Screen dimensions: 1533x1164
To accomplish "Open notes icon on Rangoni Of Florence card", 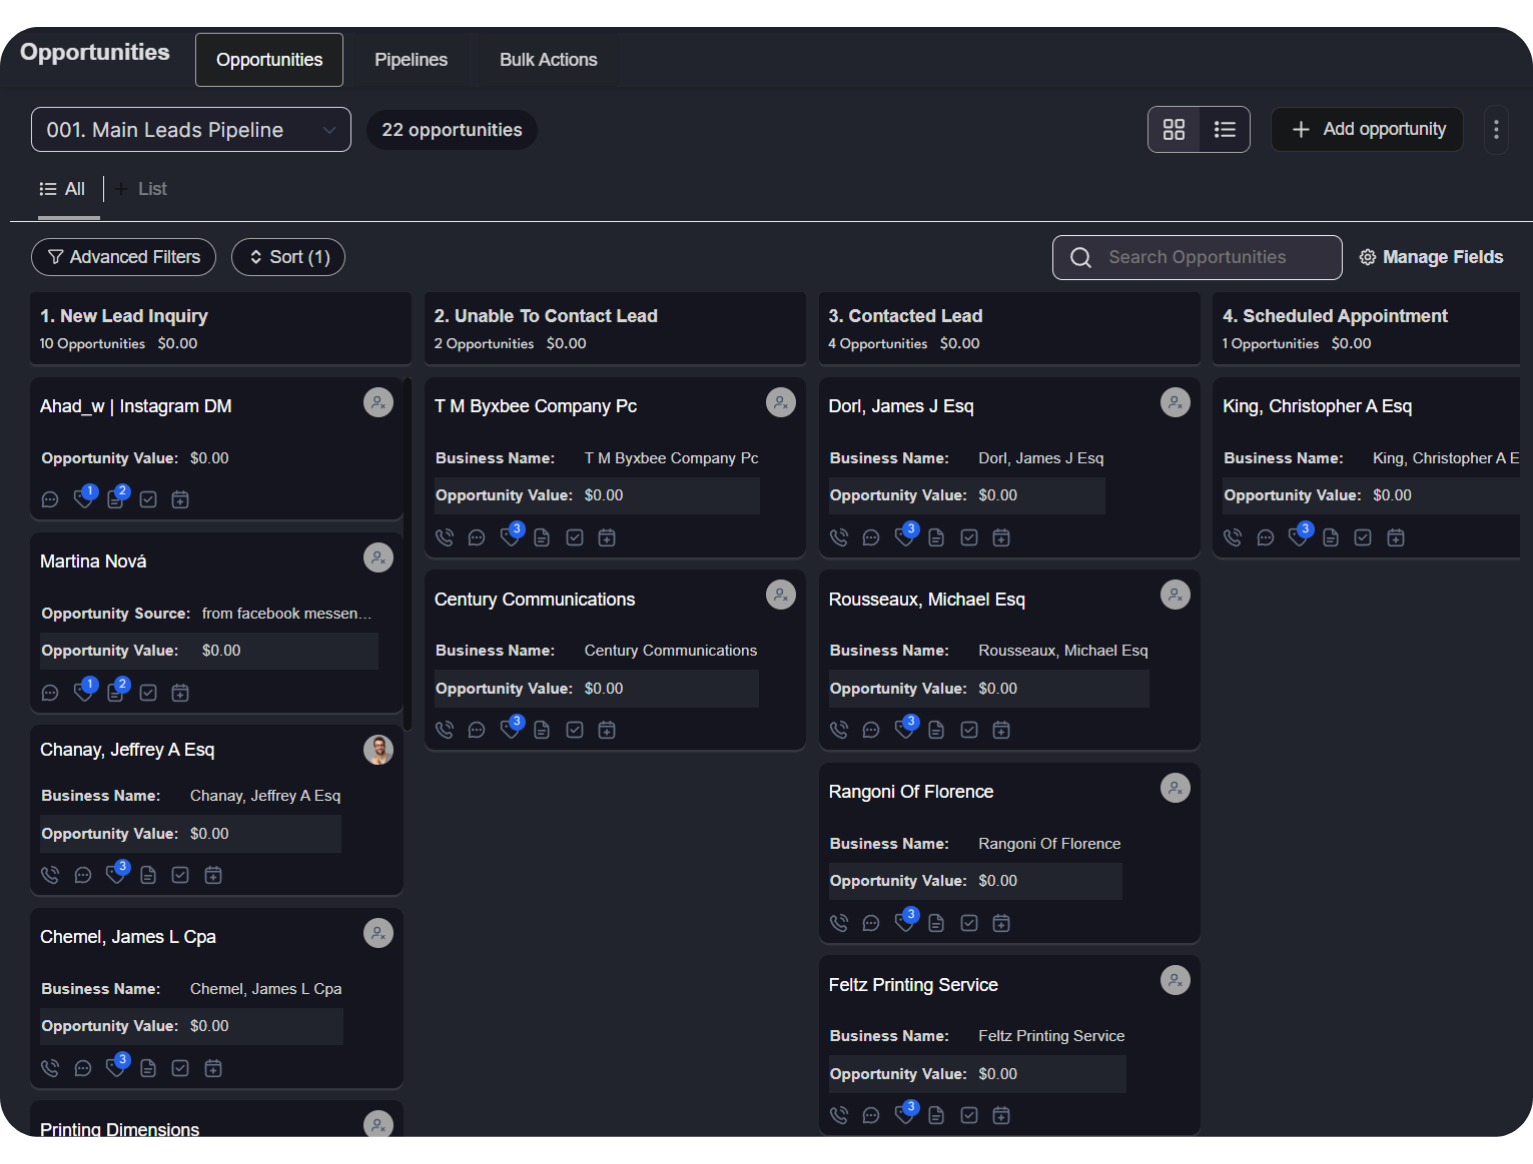I will click(x=936, y=923).
